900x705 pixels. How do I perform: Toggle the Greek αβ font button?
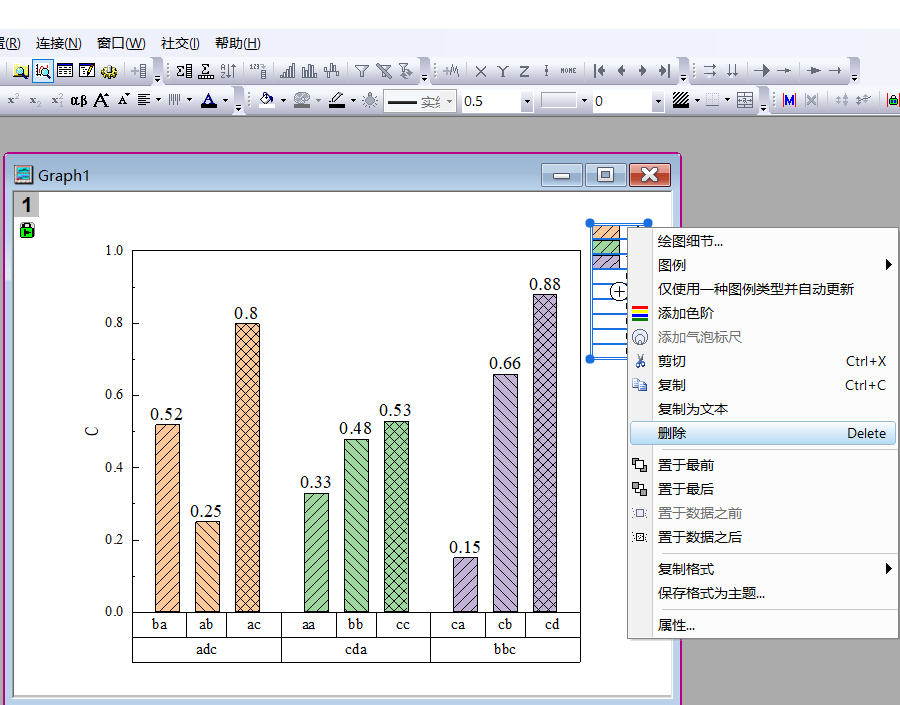[x=79, y=100]
